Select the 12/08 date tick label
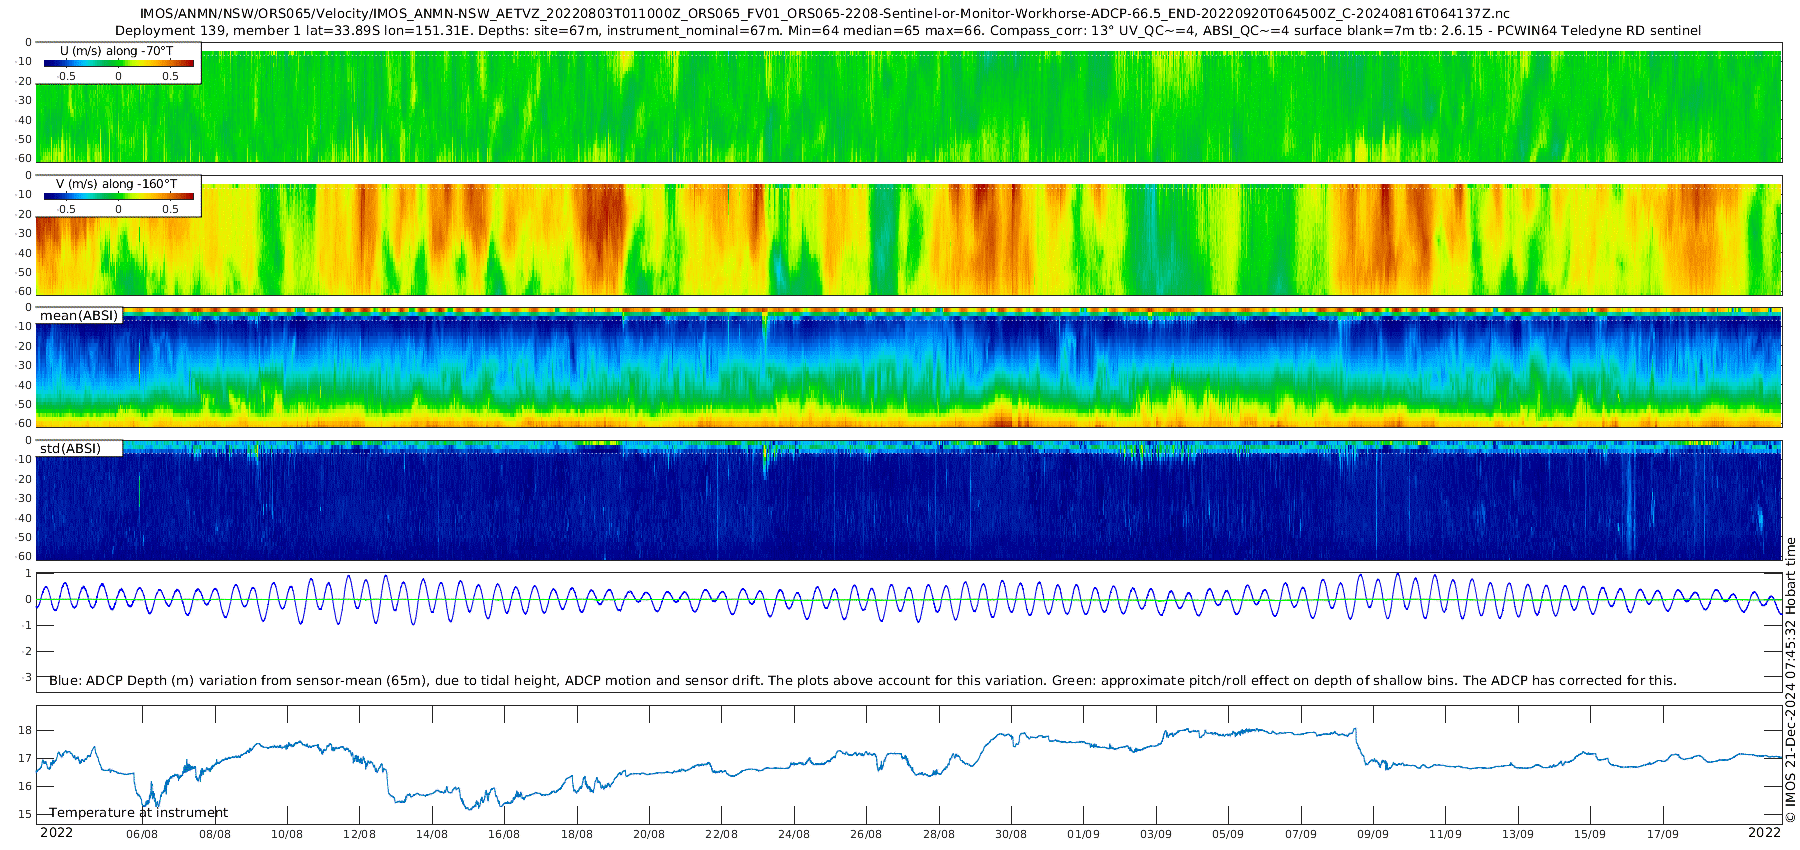Screen dimensions: 1800x850 pyautogui.click(x=359, y=835)
